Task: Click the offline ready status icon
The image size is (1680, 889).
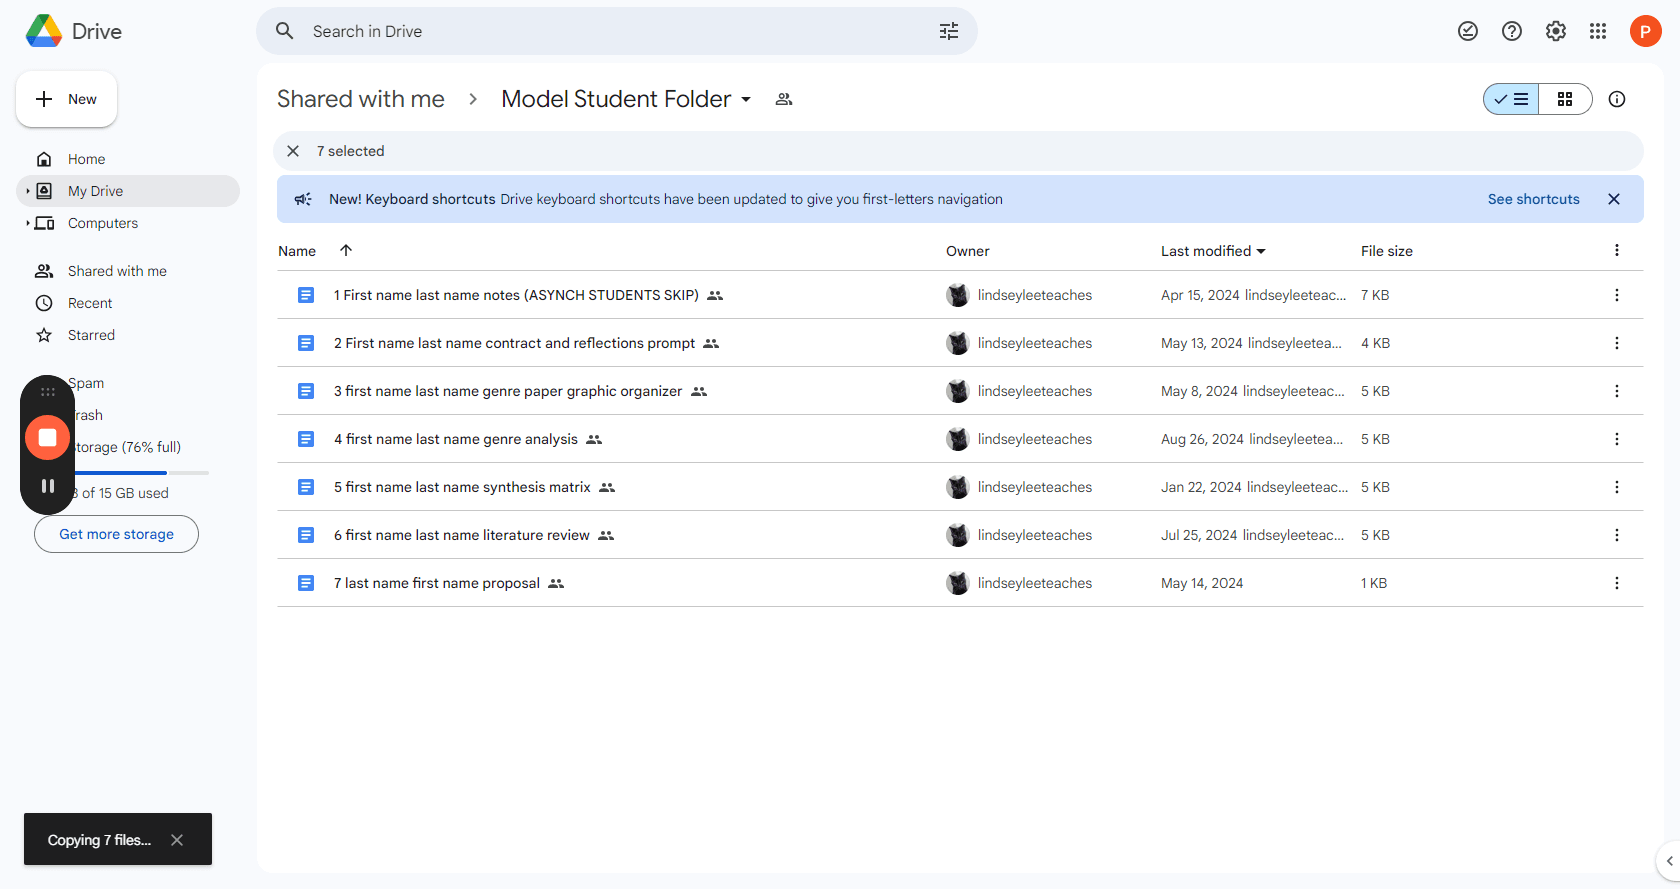Action: pyautogui.click(x=1468, y=31)
